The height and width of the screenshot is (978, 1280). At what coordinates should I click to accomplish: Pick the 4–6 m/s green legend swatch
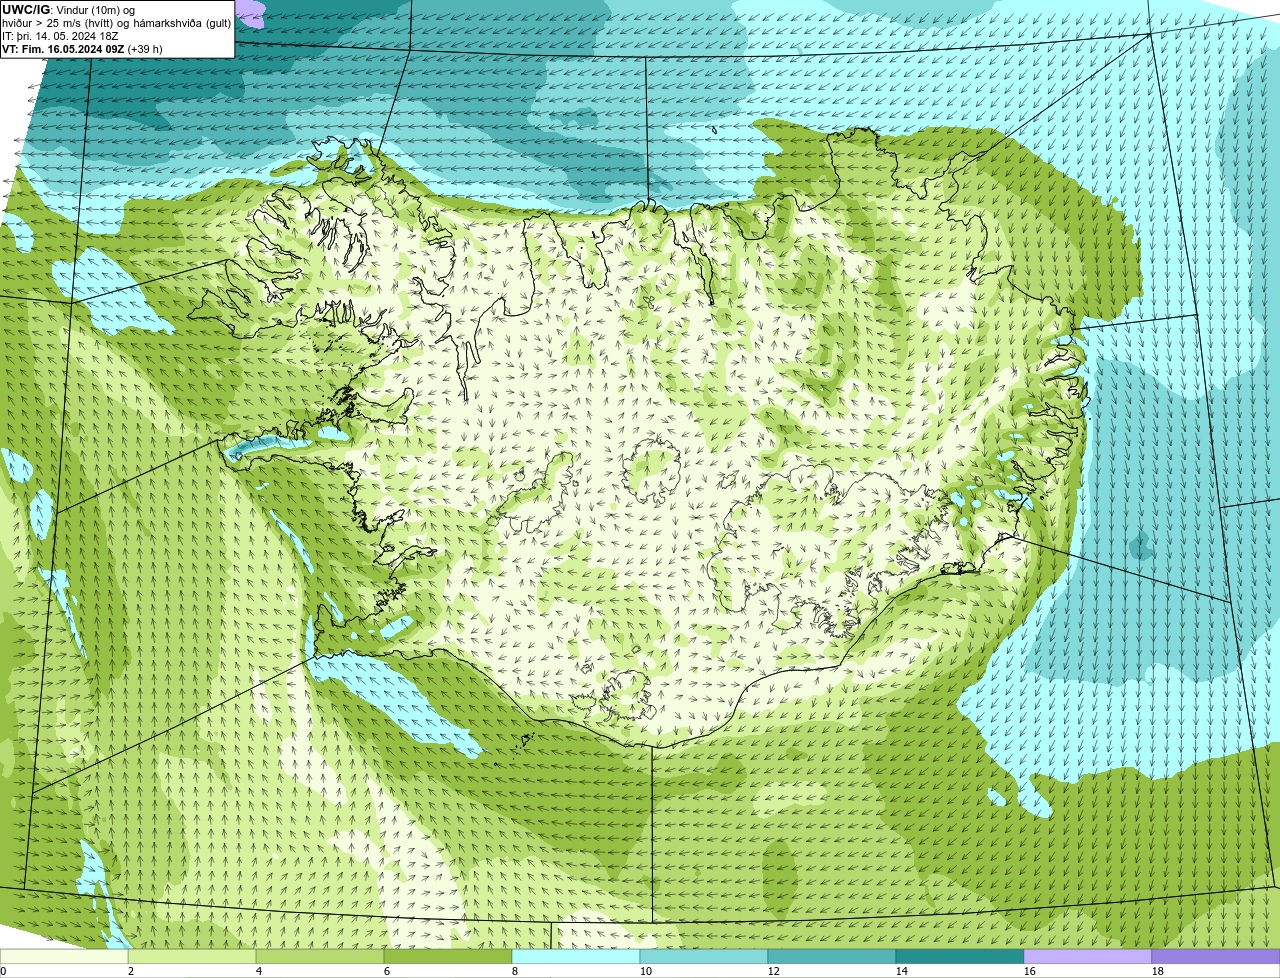click(x=320, y=957)
